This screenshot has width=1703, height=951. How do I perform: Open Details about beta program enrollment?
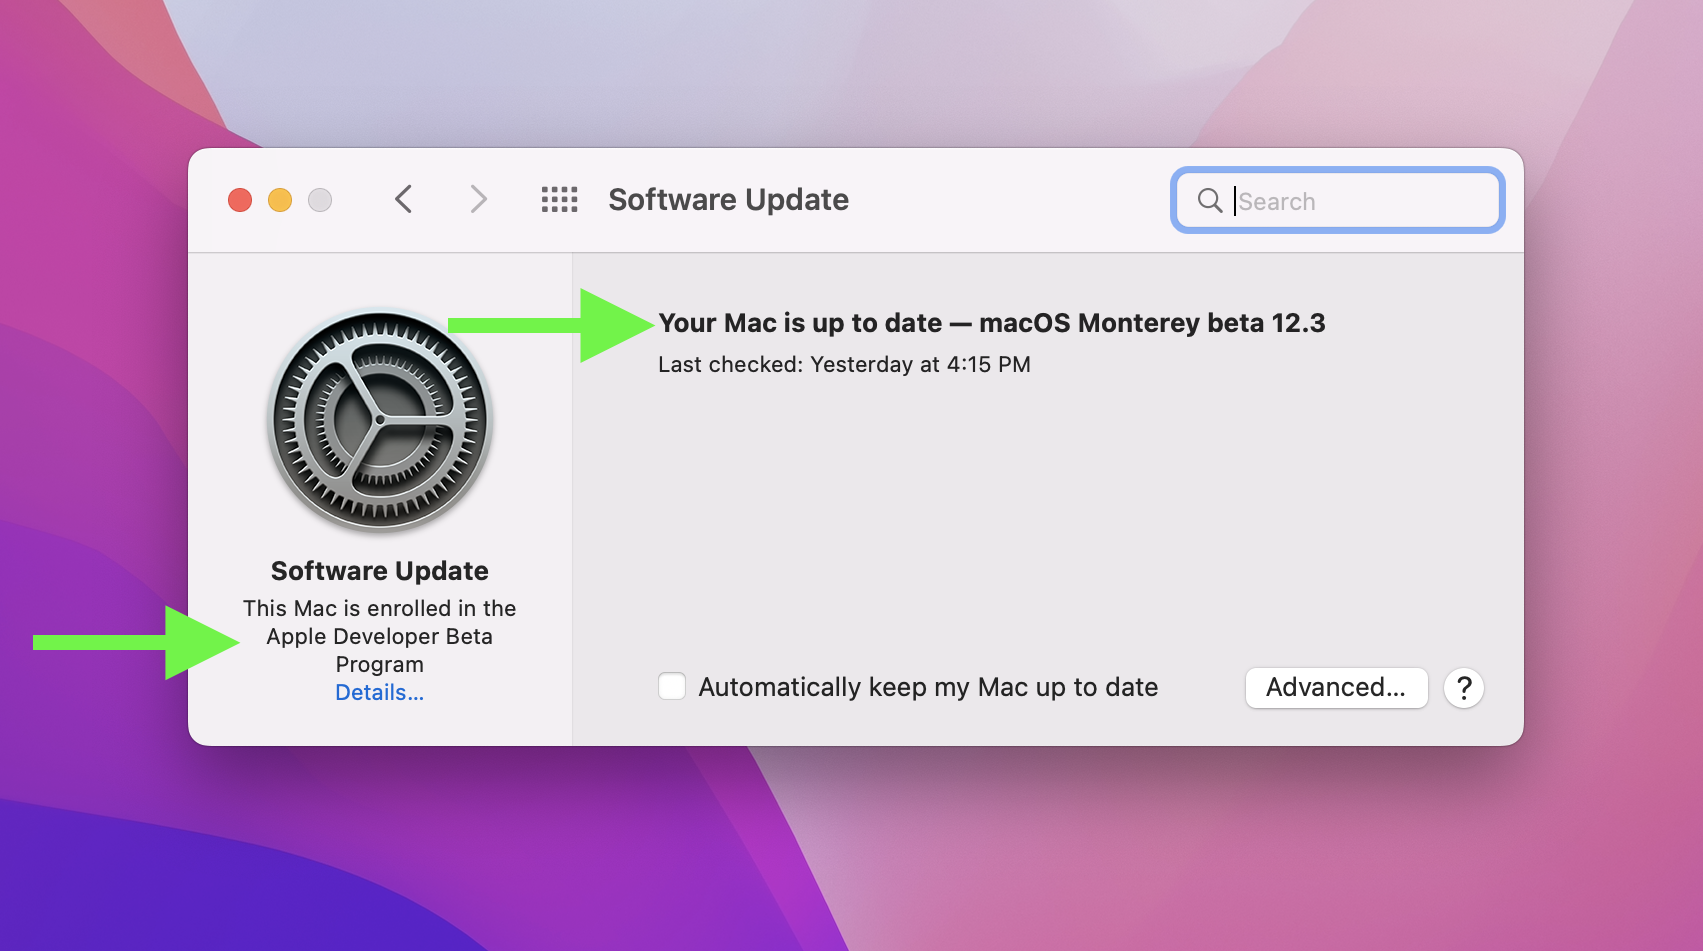pyautogui.click(x=379, y=692)
